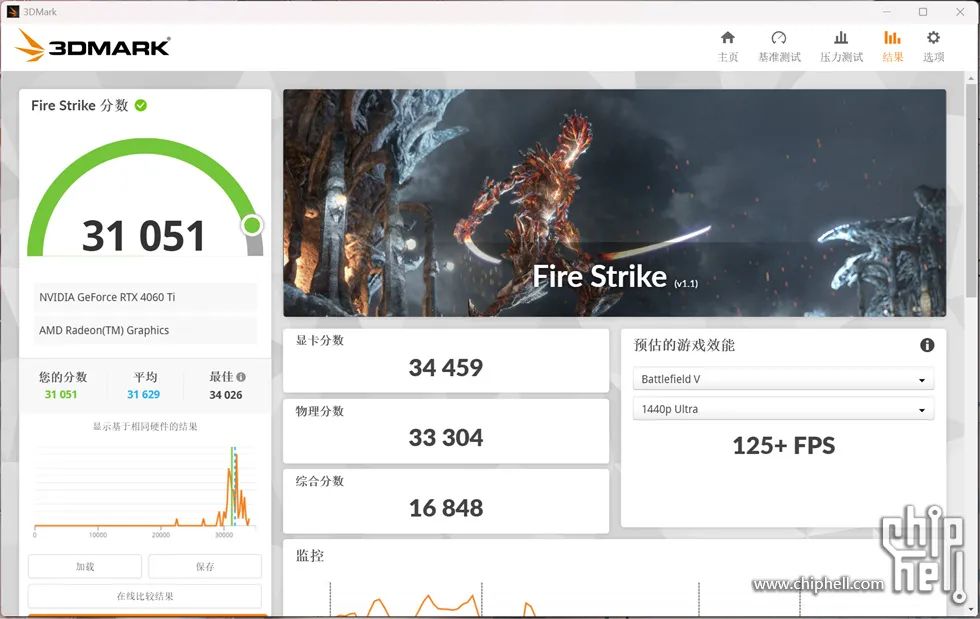Click the score distribution histogram
The width and height of the screenshot is (980, 619).
pyautogui.click(x=145, y=491)
